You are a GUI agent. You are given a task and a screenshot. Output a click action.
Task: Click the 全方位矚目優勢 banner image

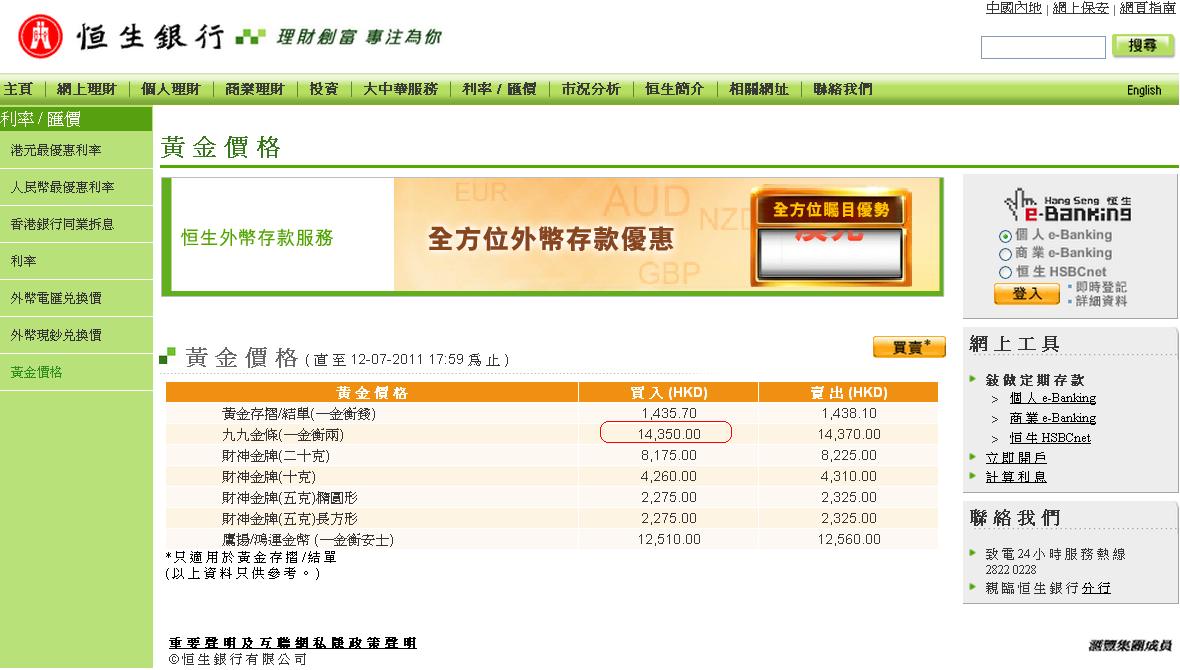[x=830, y=235]
